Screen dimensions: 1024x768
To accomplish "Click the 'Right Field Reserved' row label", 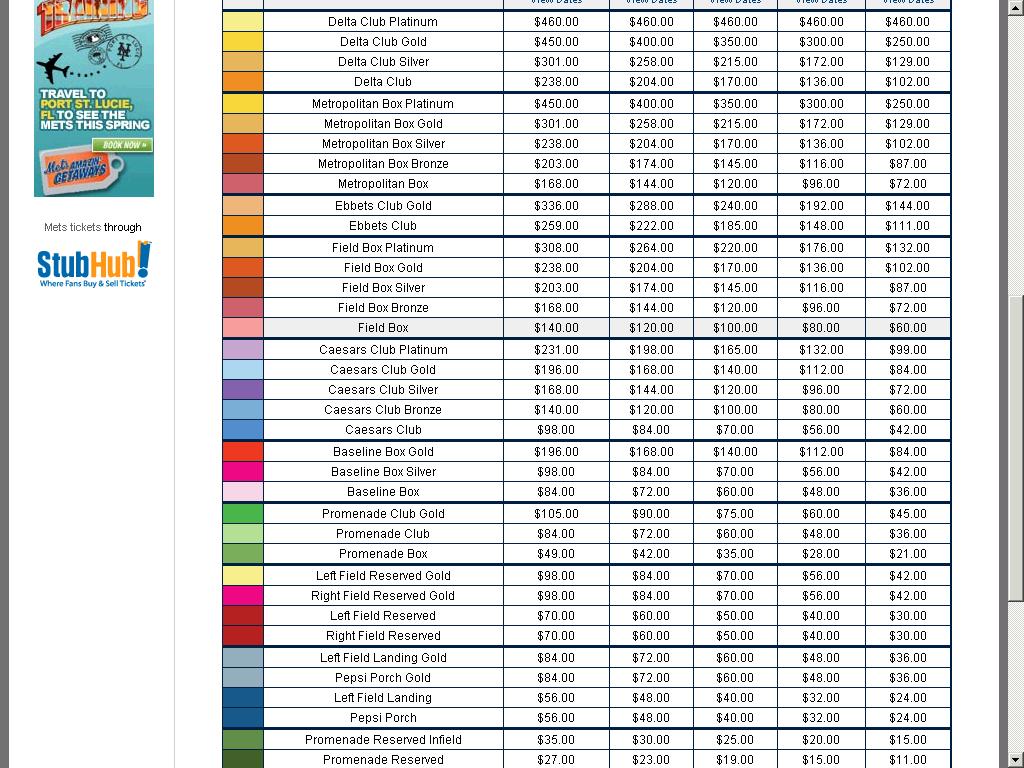I will [383, 636].
